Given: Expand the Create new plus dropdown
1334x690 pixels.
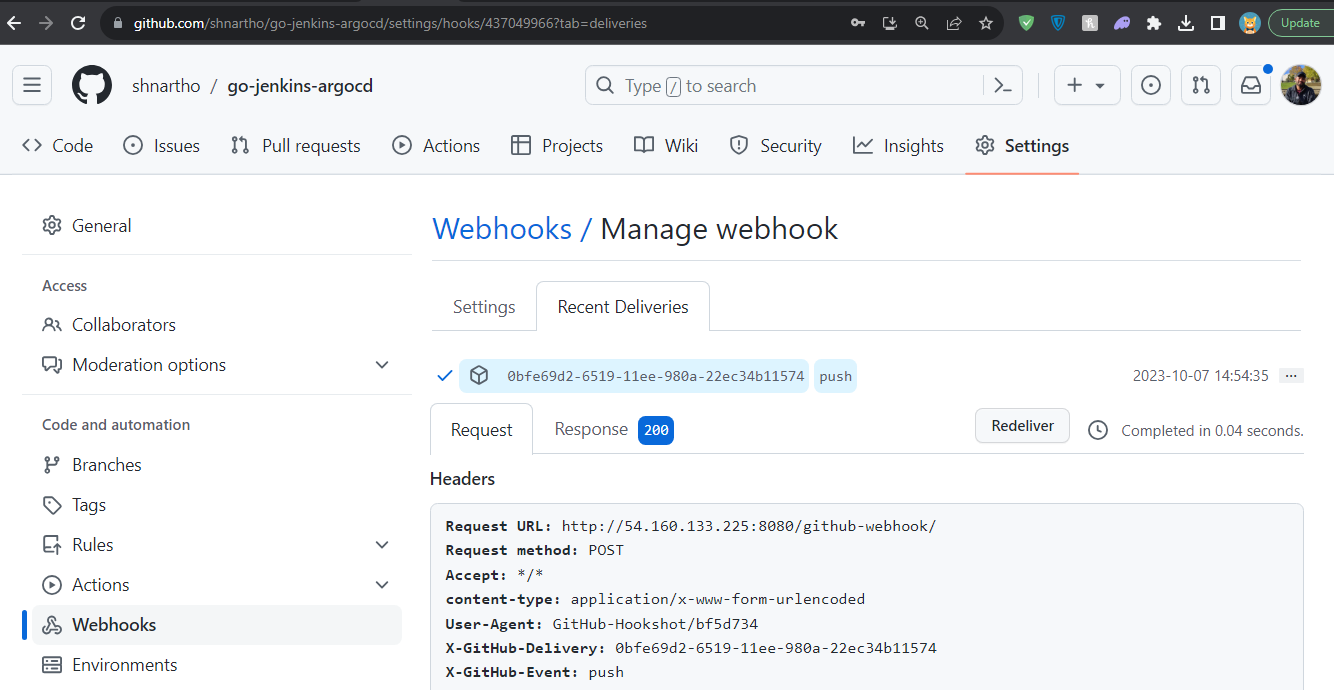Looking at the screenshot, I should (1086, 86).
